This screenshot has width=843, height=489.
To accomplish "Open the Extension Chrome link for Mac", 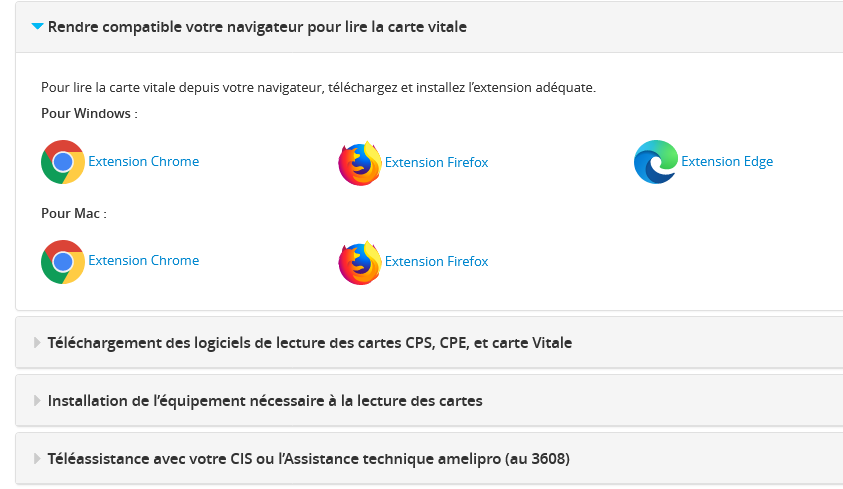I will pyautogui.click(x=144, y=260).
